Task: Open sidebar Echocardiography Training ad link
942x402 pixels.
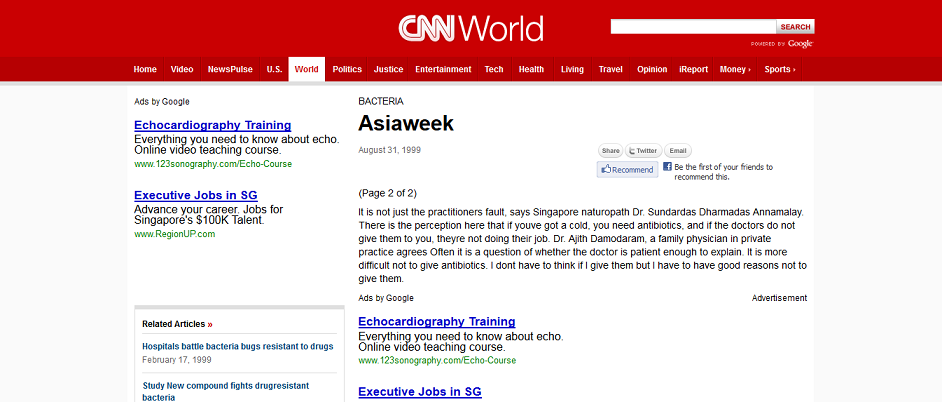Action: (213, 126)
